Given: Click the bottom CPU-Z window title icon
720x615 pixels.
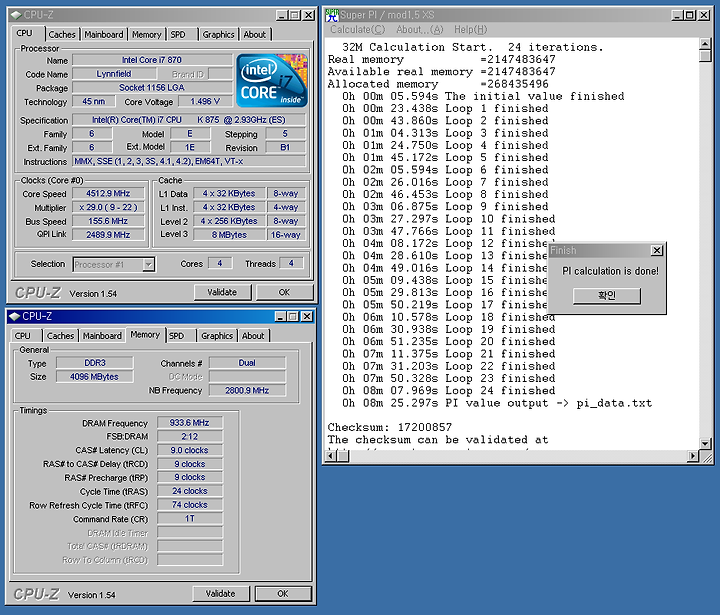Looking at the screenshot, I should 15,316.
